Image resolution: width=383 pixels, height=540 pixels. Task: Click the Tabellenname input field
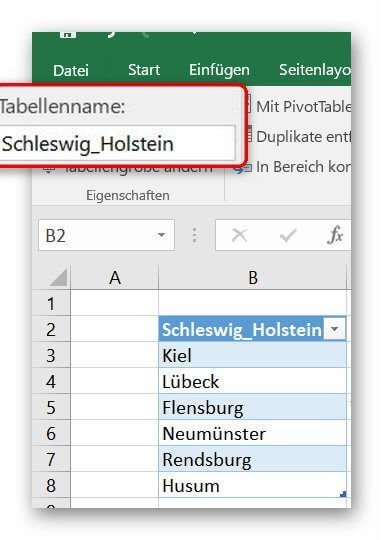click(x=117, y=143)
